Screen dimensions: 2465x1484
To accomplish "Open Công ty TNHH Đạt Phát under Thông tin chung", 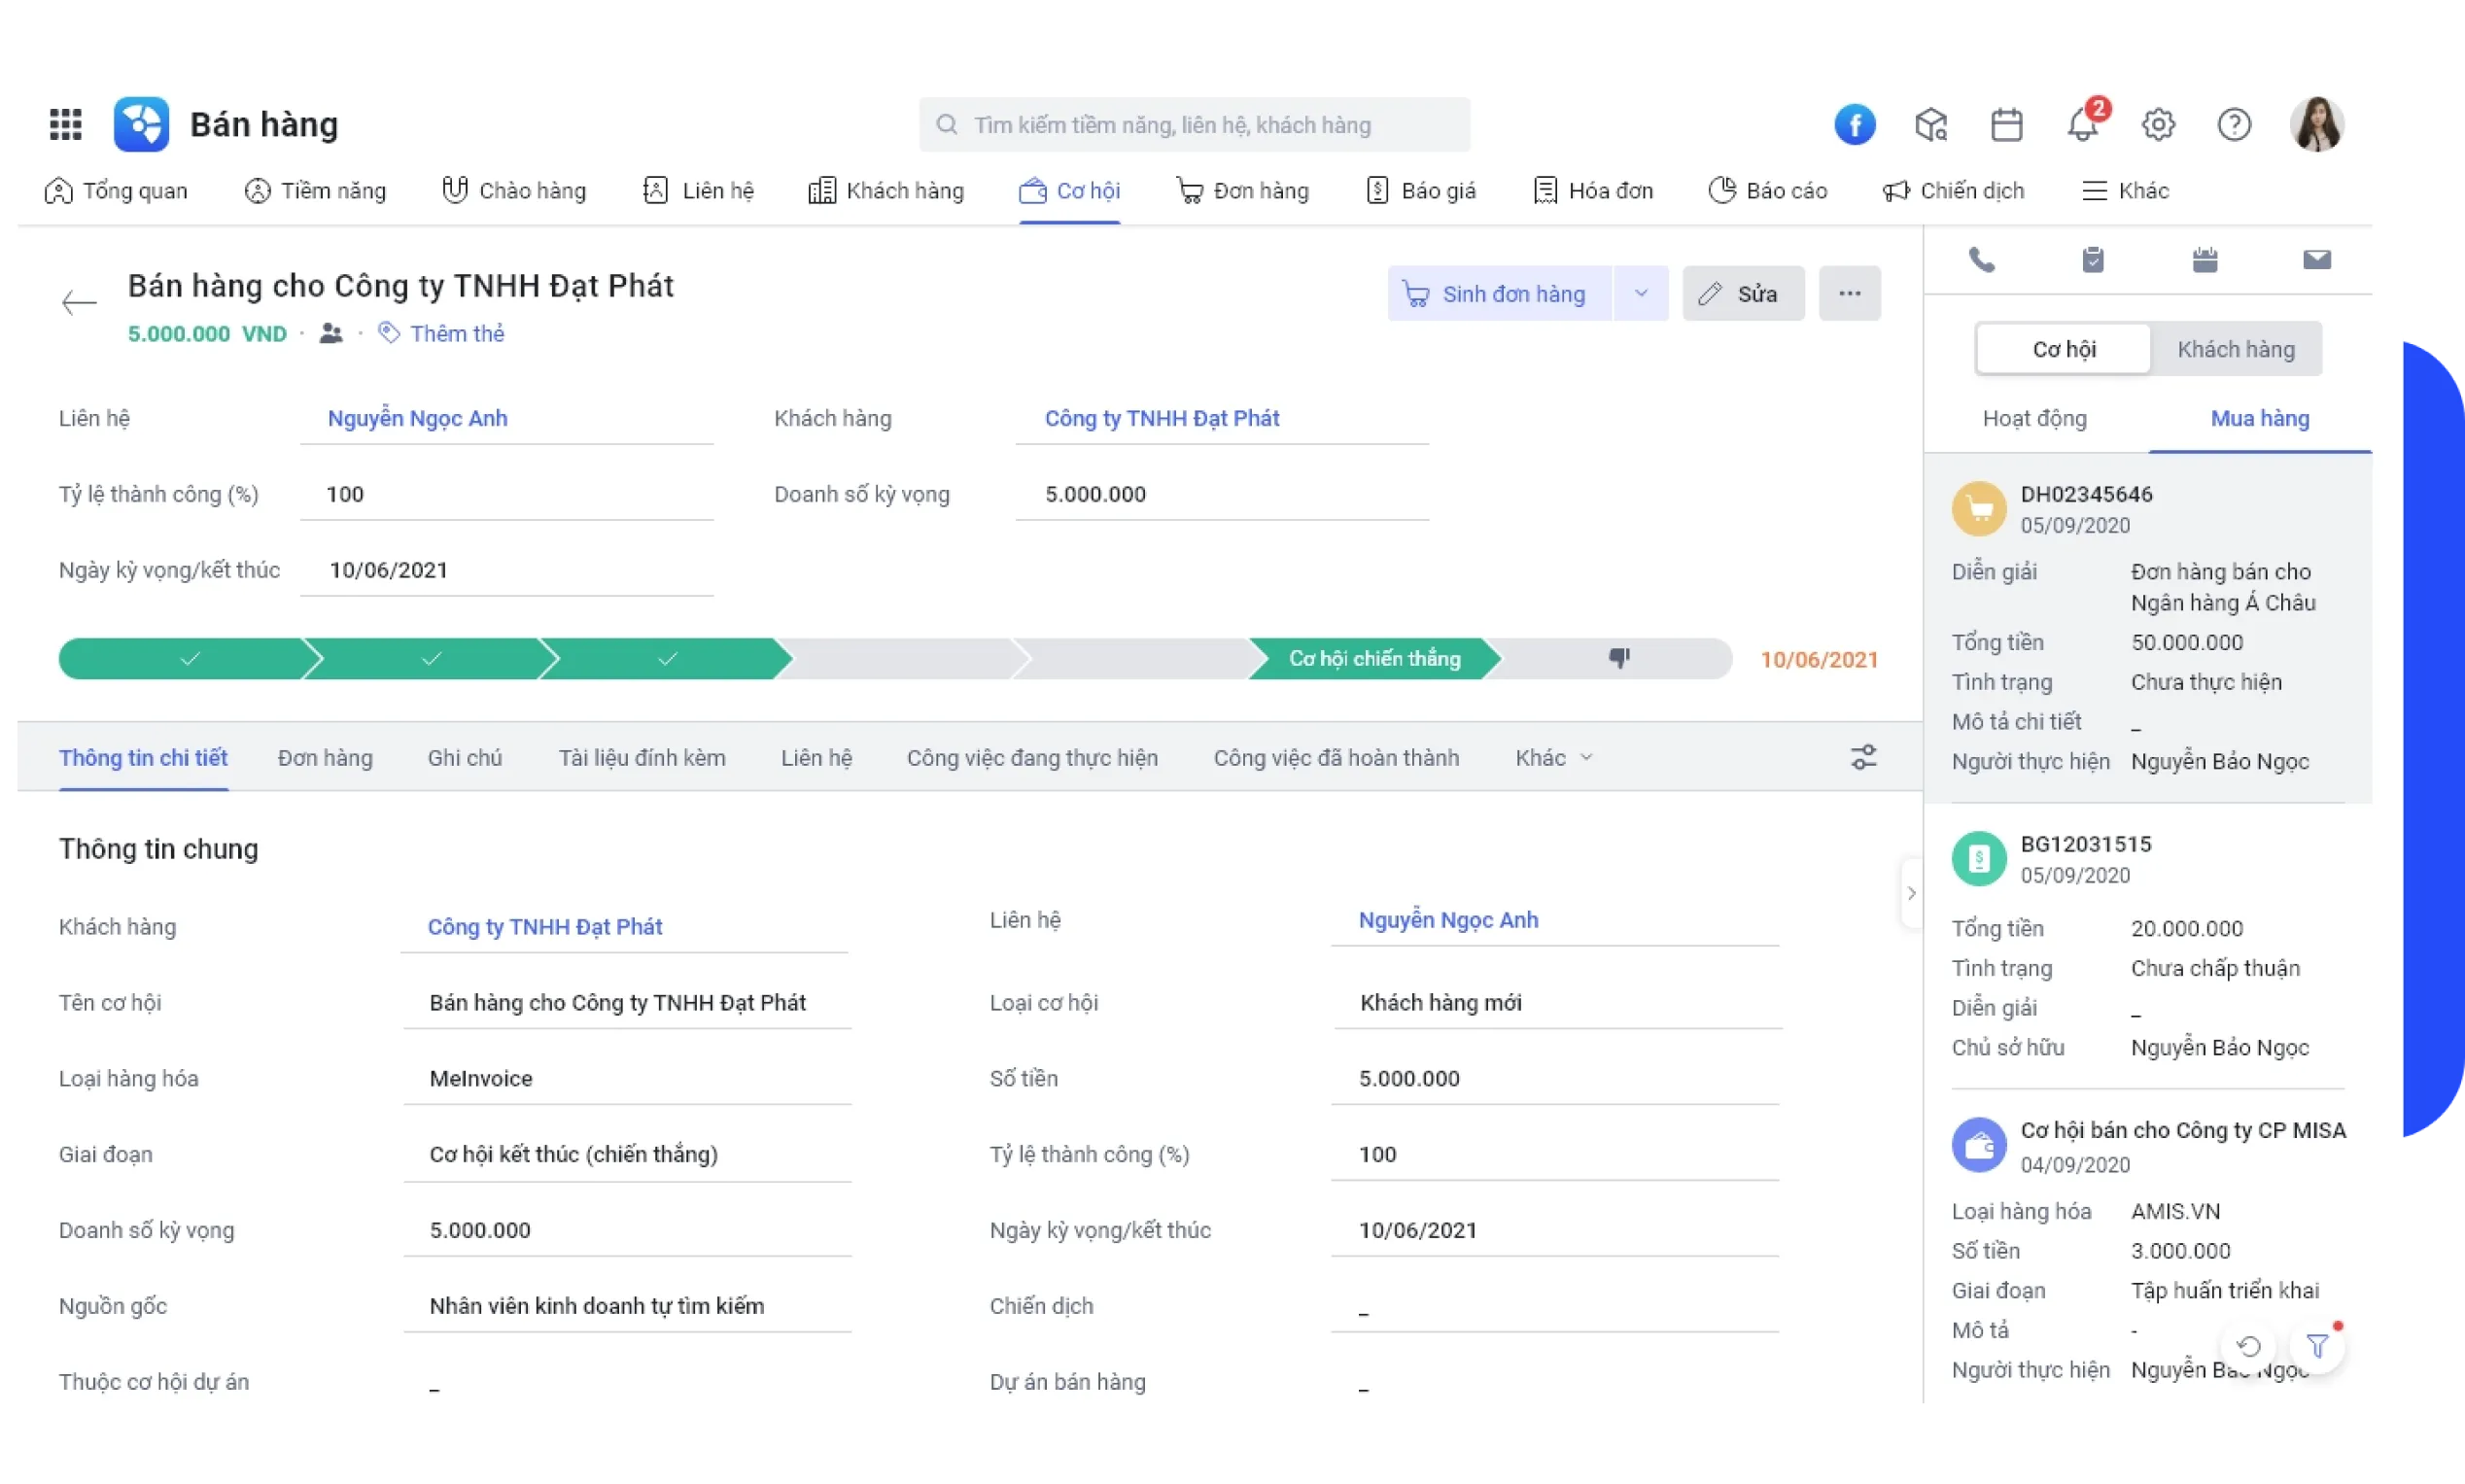I will [545, 926].
